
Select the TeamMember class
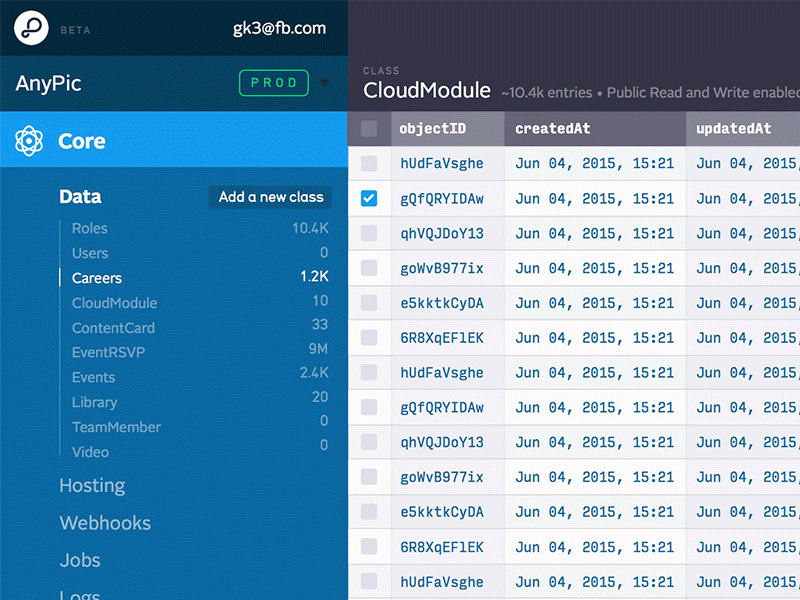pos(116,427)
